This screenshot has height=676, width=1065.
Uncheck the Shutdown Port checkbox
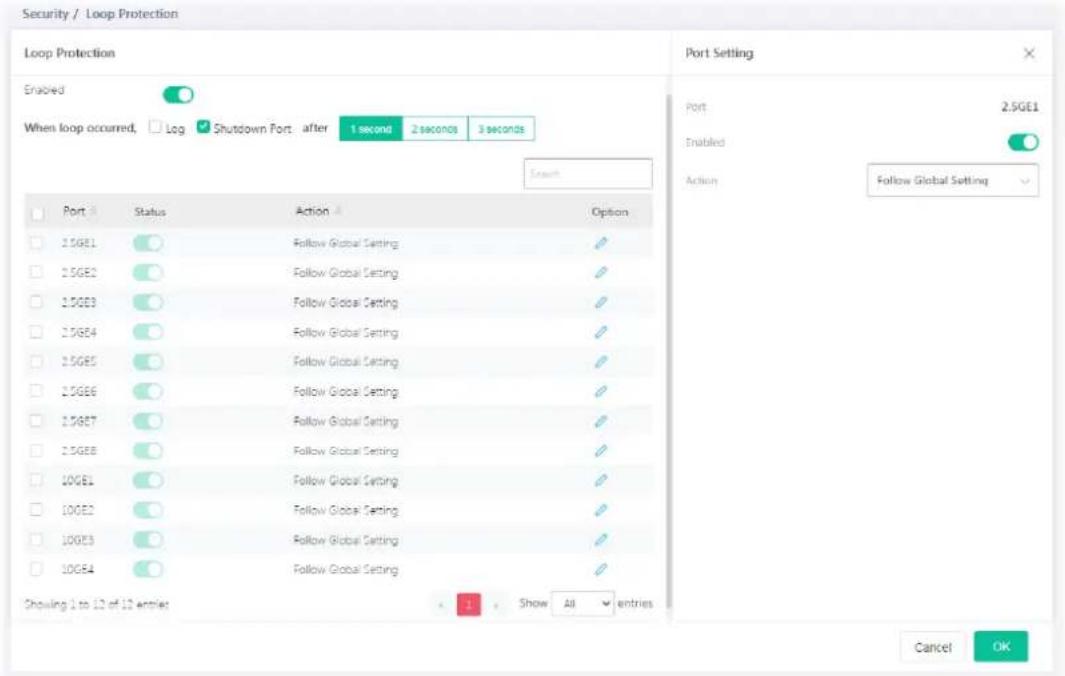[x=203, y=127]
